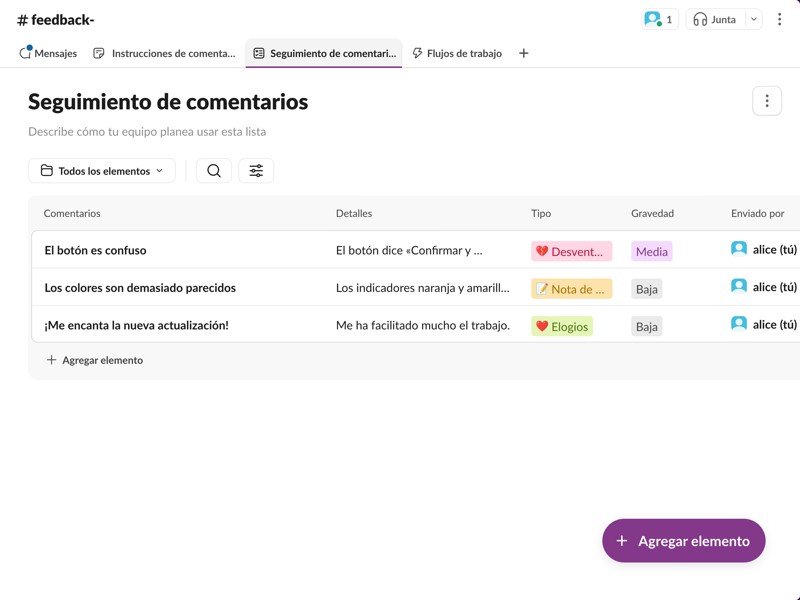This screenshot has width=800, height=600.
Task: Click the Comentarios column header
Action: tap(72, 213)
